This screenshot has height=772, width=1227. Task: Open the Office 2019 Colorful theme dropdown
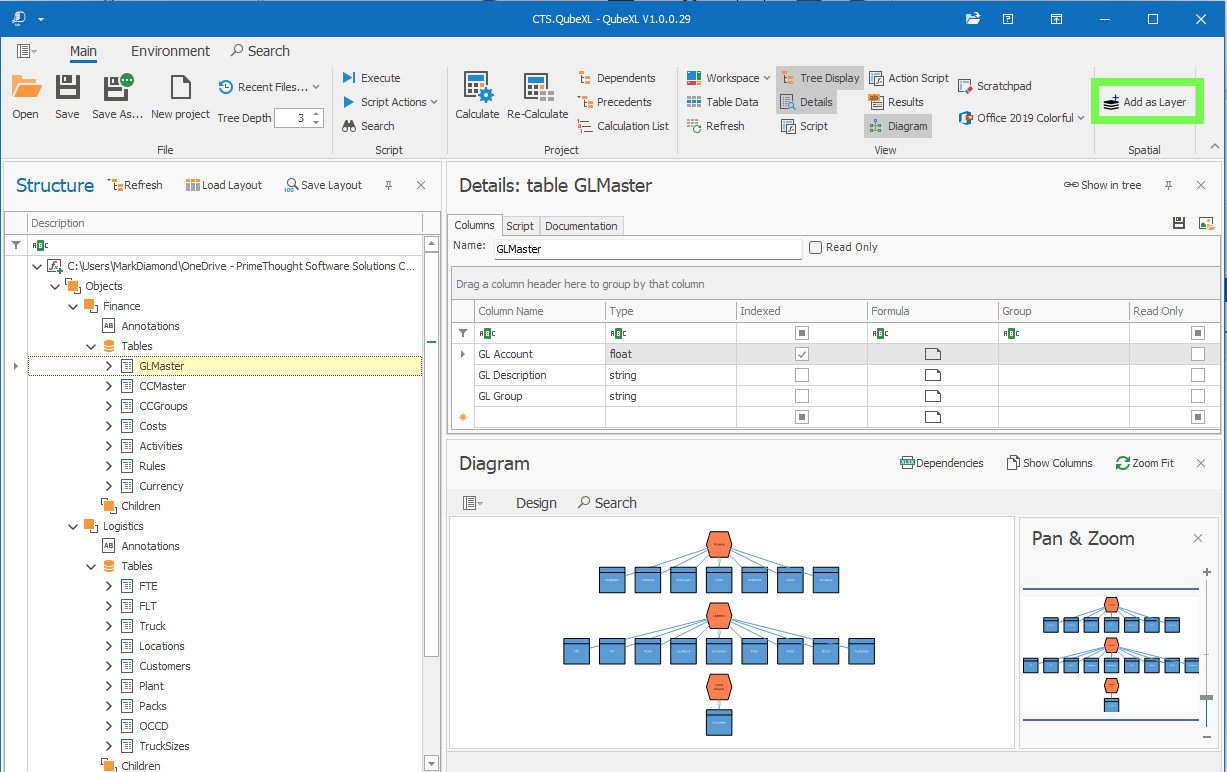(x=1023, y=118)
